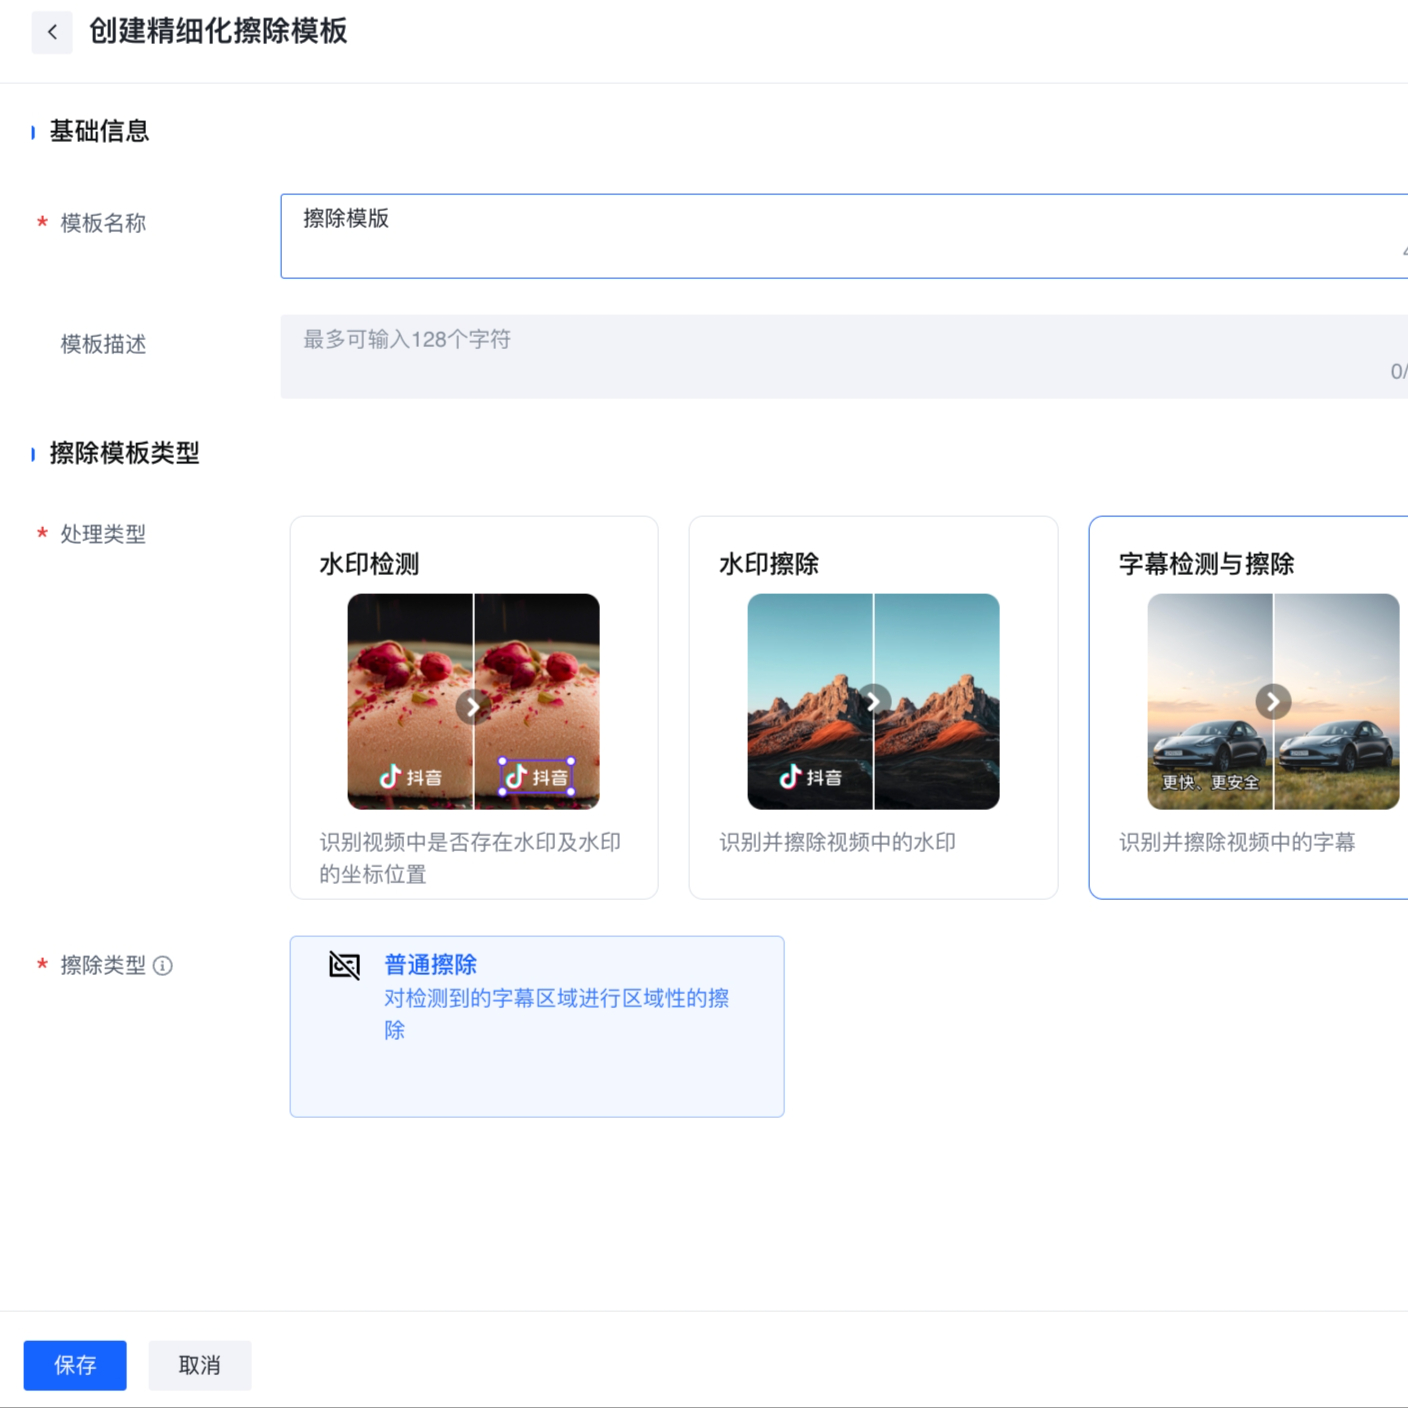Focus the 模板名称 input field
The height and width of the screenshot is (1408, 1408).
tap(840, 236)
